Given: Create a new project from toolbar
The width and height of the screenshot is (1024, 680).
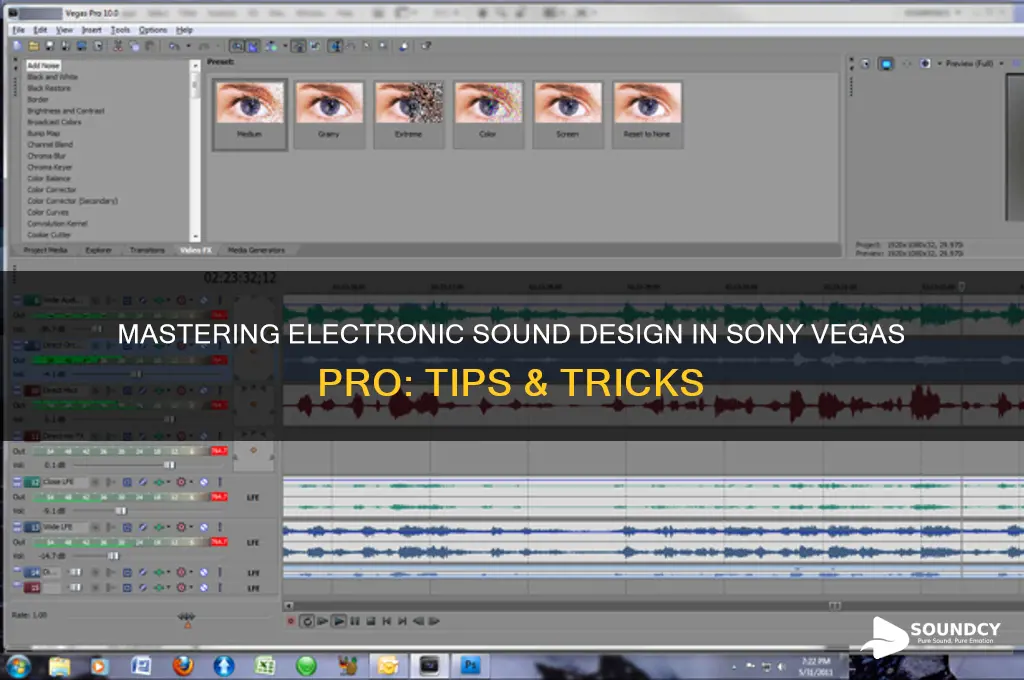Looking at the screenshot, I should (18, 46).
